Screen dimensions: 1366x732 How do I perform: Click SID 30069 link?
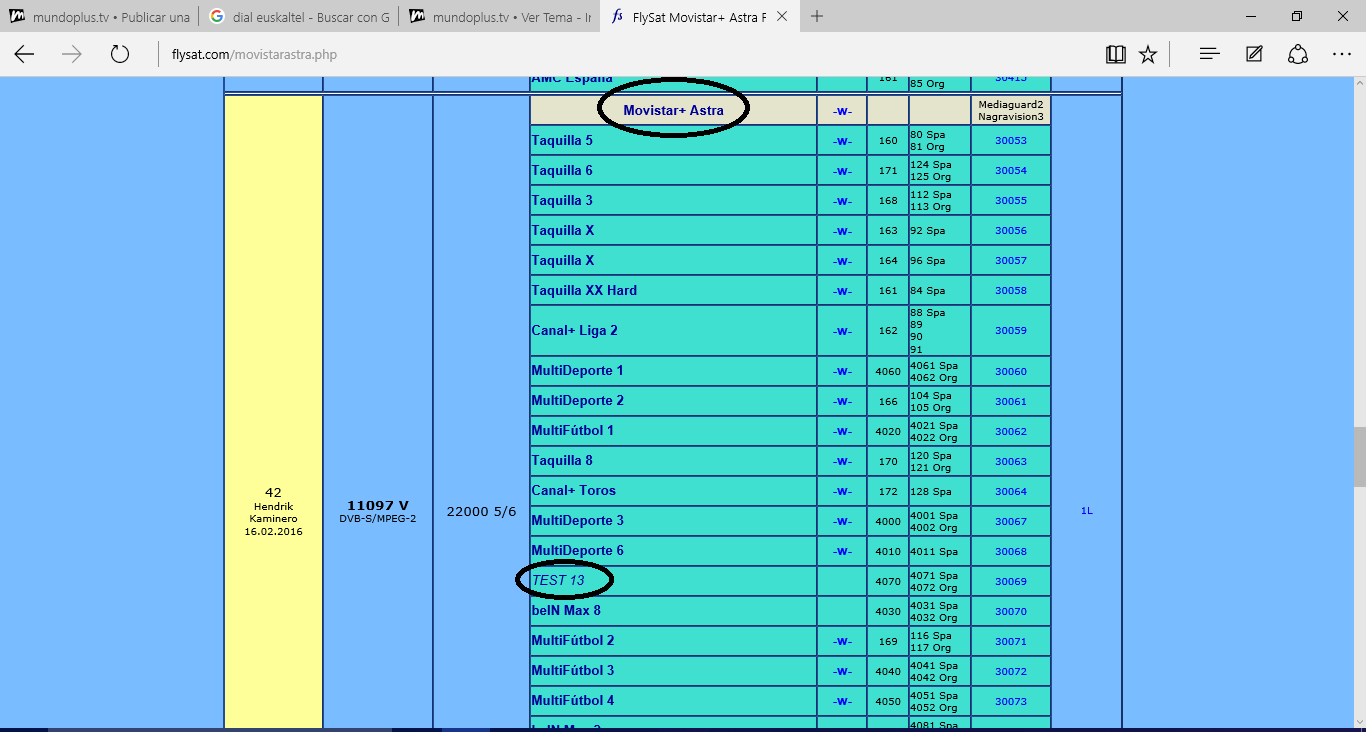[x=1011, y=581]
